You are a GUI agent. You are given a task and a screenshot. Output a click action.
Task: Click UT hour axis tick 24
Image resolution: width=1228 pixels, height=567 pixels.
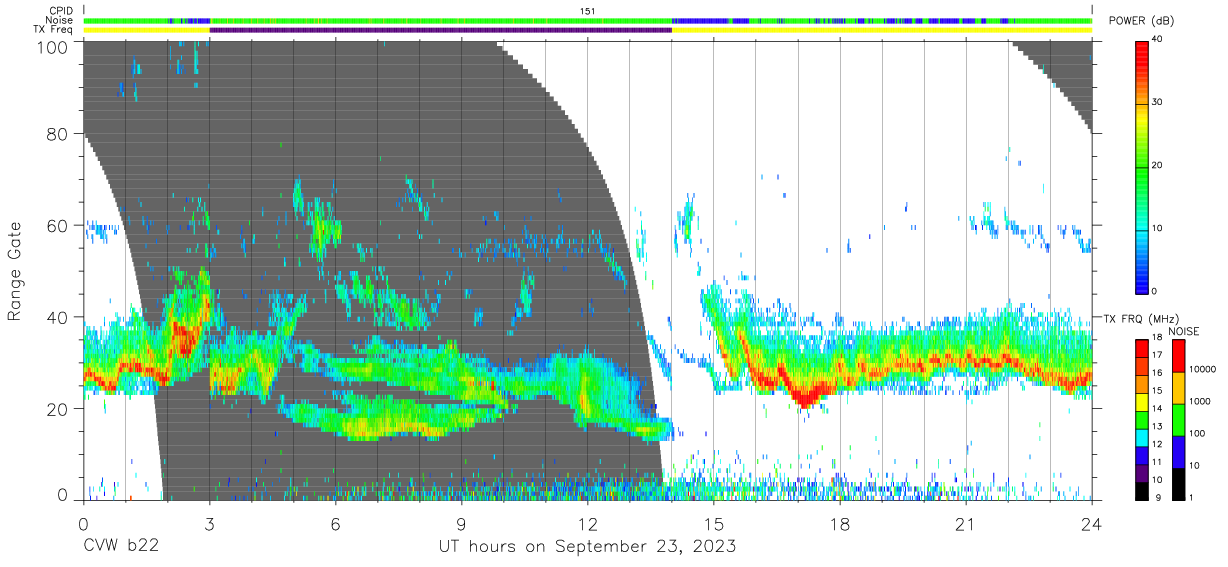[1091, 524]
